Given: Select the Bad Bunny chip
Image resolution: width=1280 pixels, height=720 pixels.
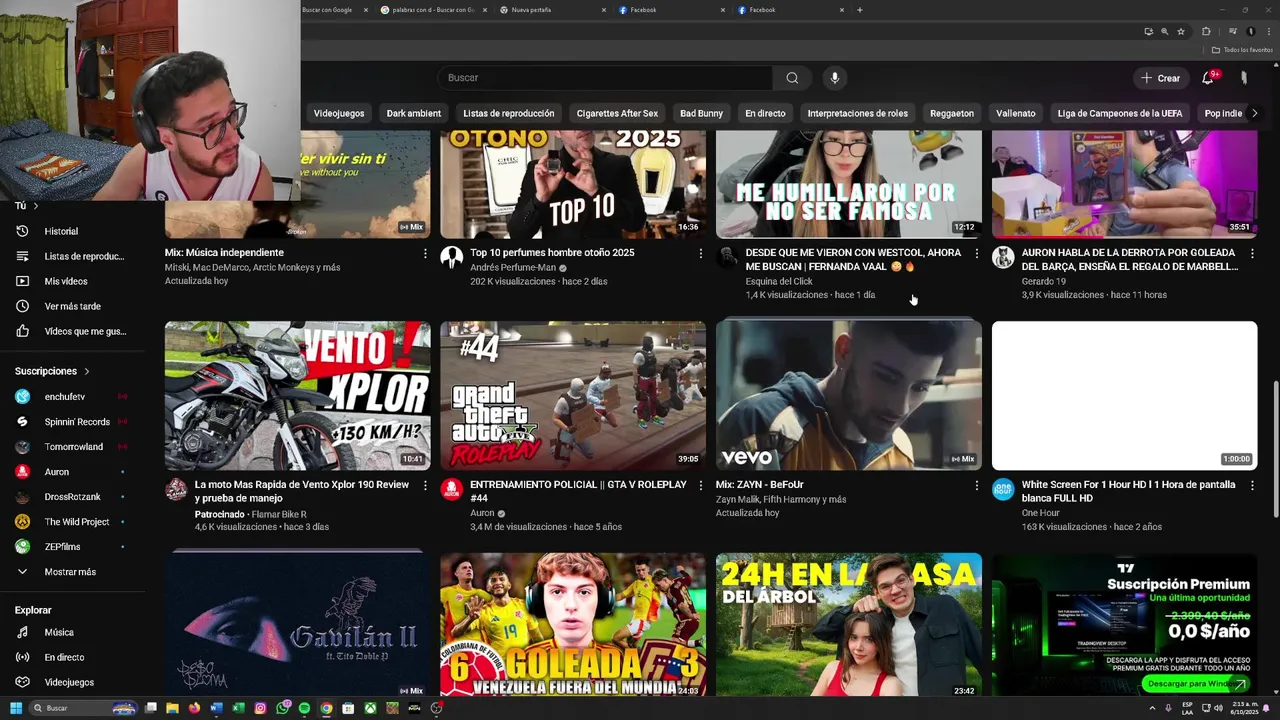Looking at the screenshot, I should 701,113.
